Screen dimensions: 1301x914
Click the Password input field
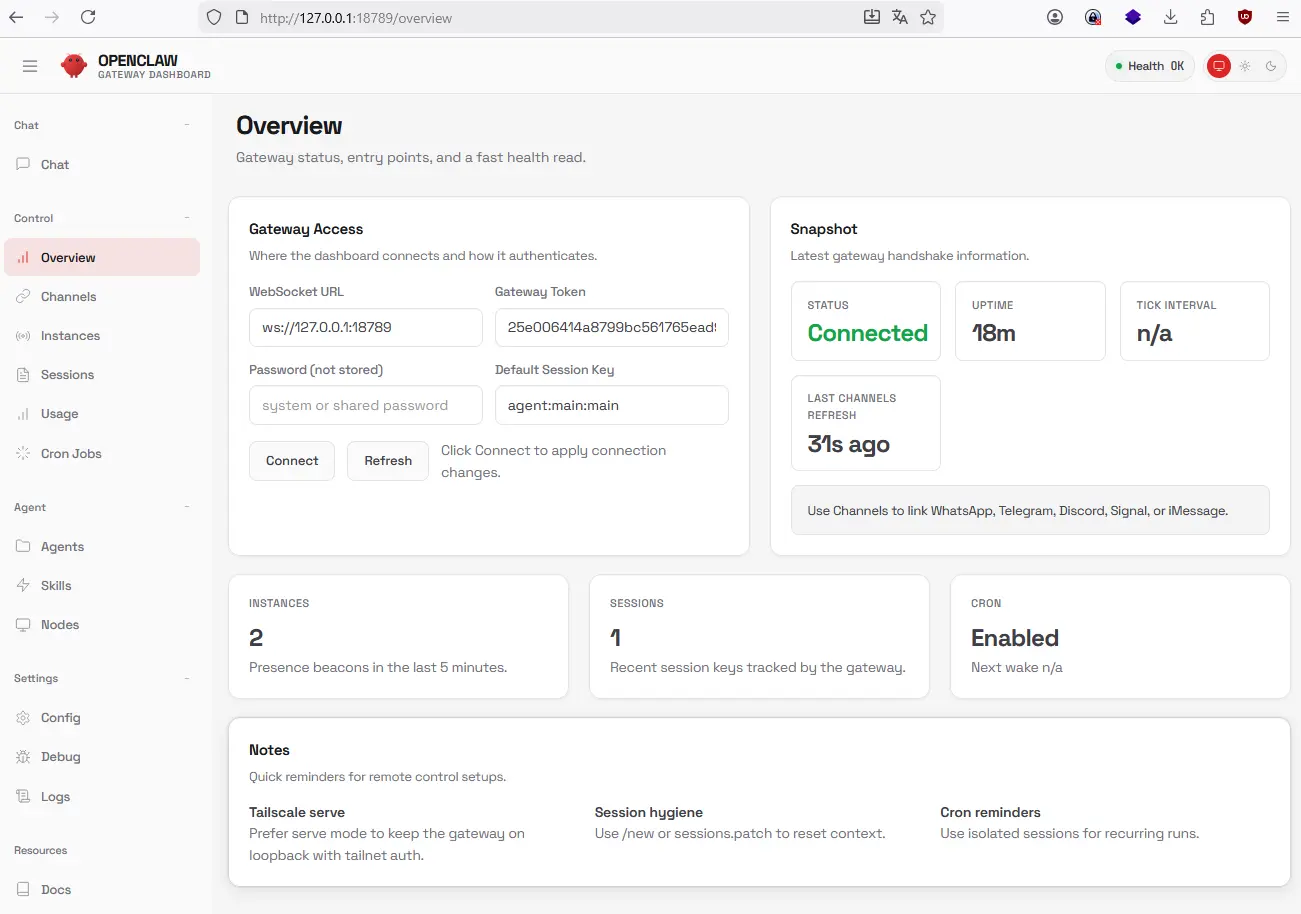pos(365,406)
